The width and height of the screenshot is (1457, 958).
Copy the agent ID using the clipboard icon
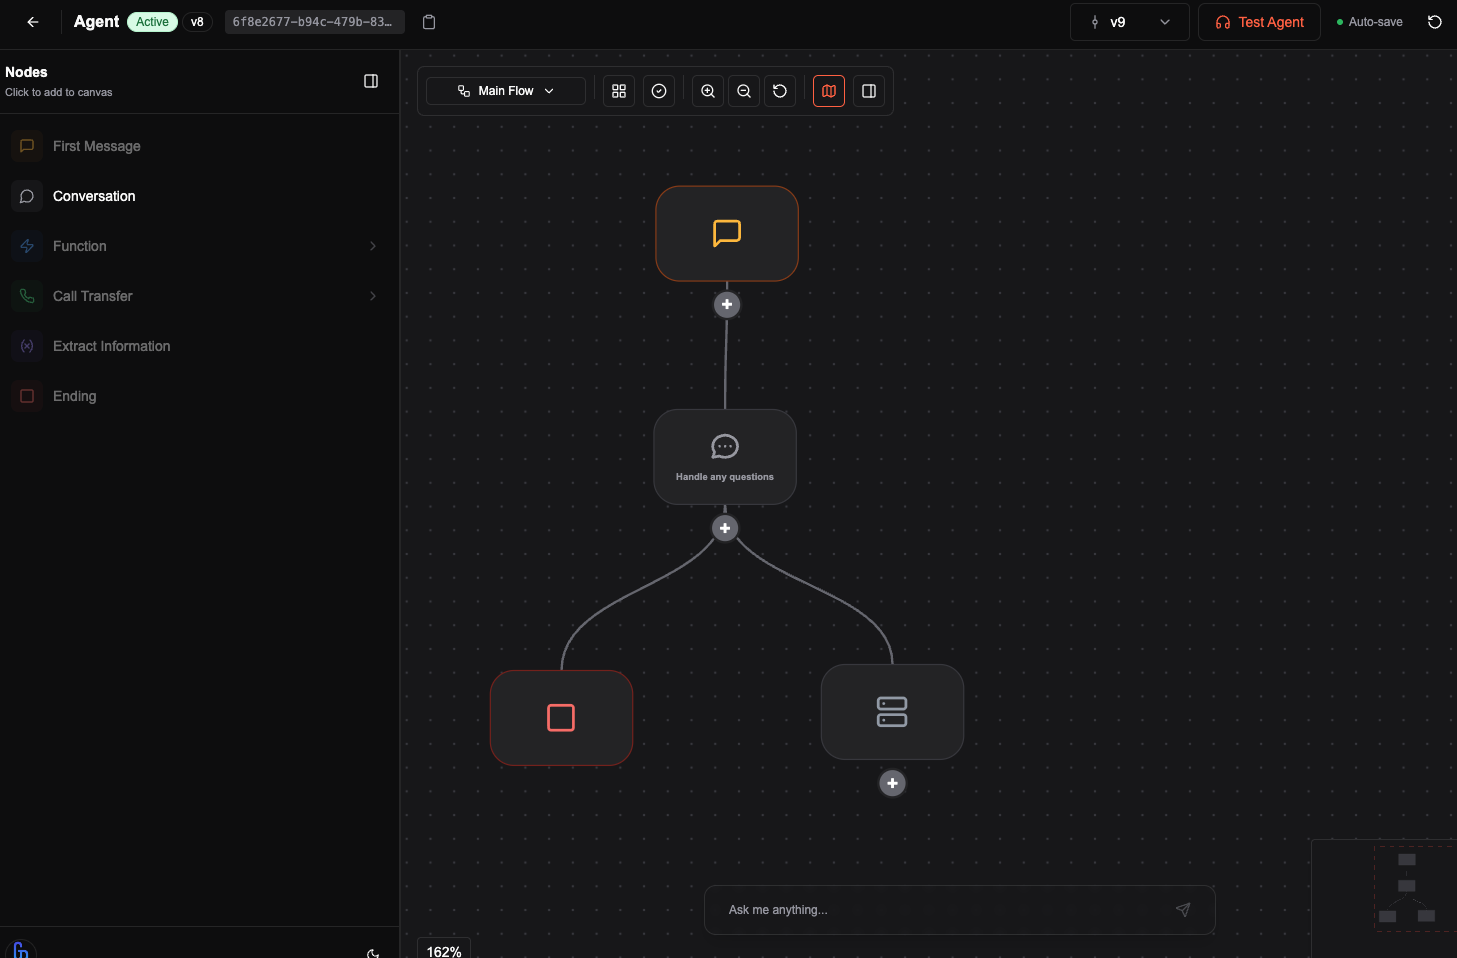pos(429,21)
